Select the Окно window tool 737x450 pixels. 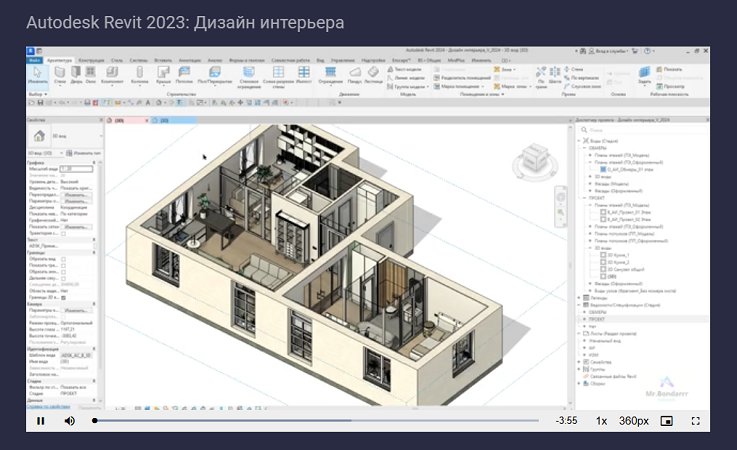92,75
